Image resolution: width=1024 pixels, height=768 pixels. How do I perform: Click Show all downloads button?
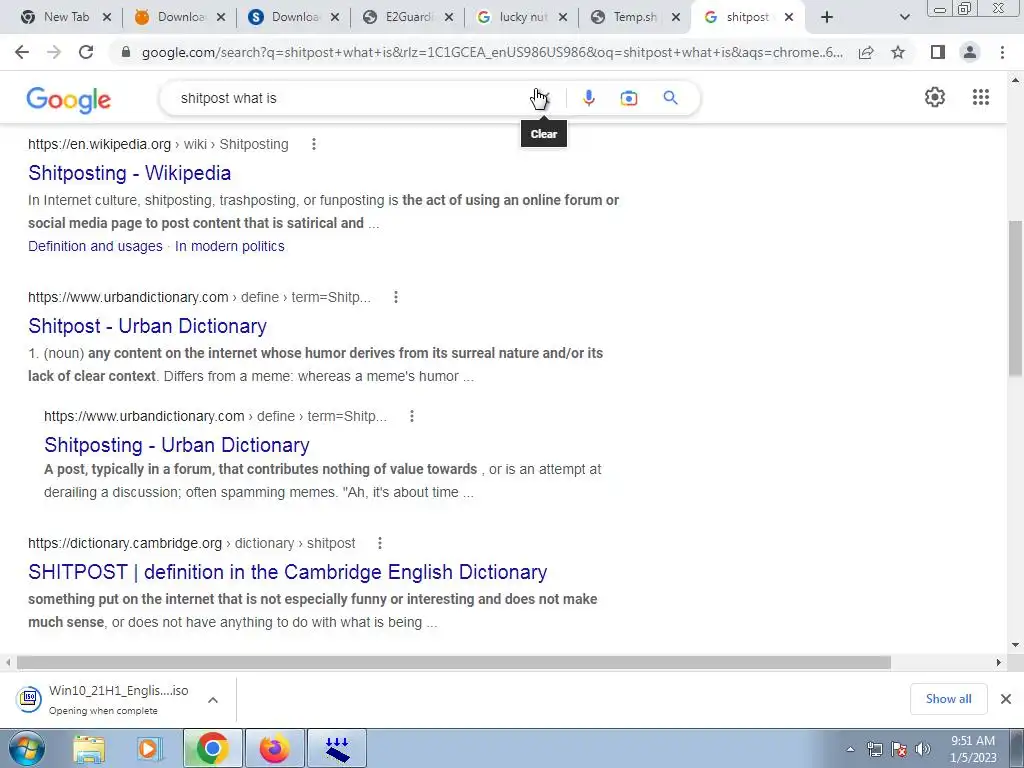948,699
